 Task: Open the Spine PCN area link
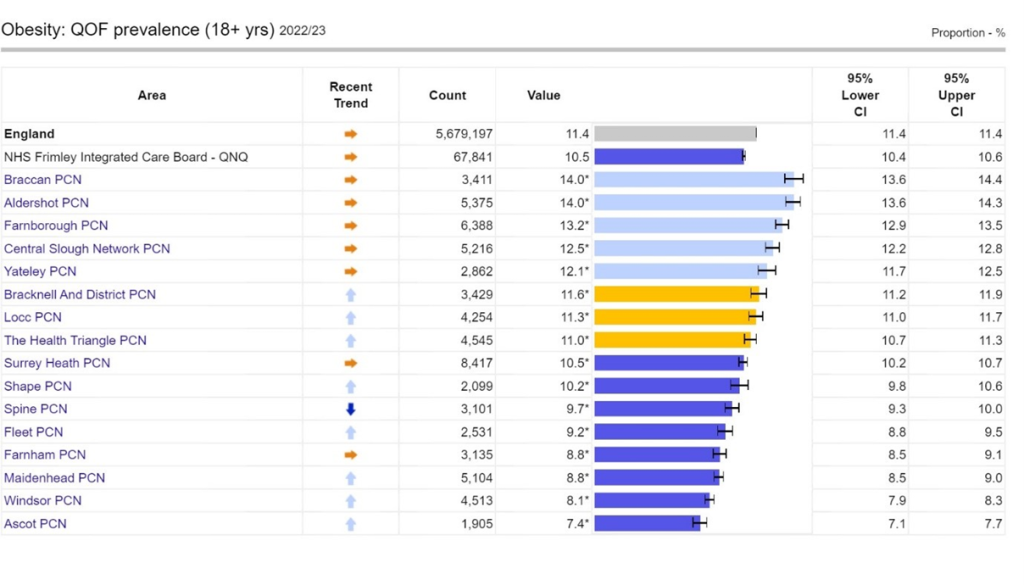point(35,409)
